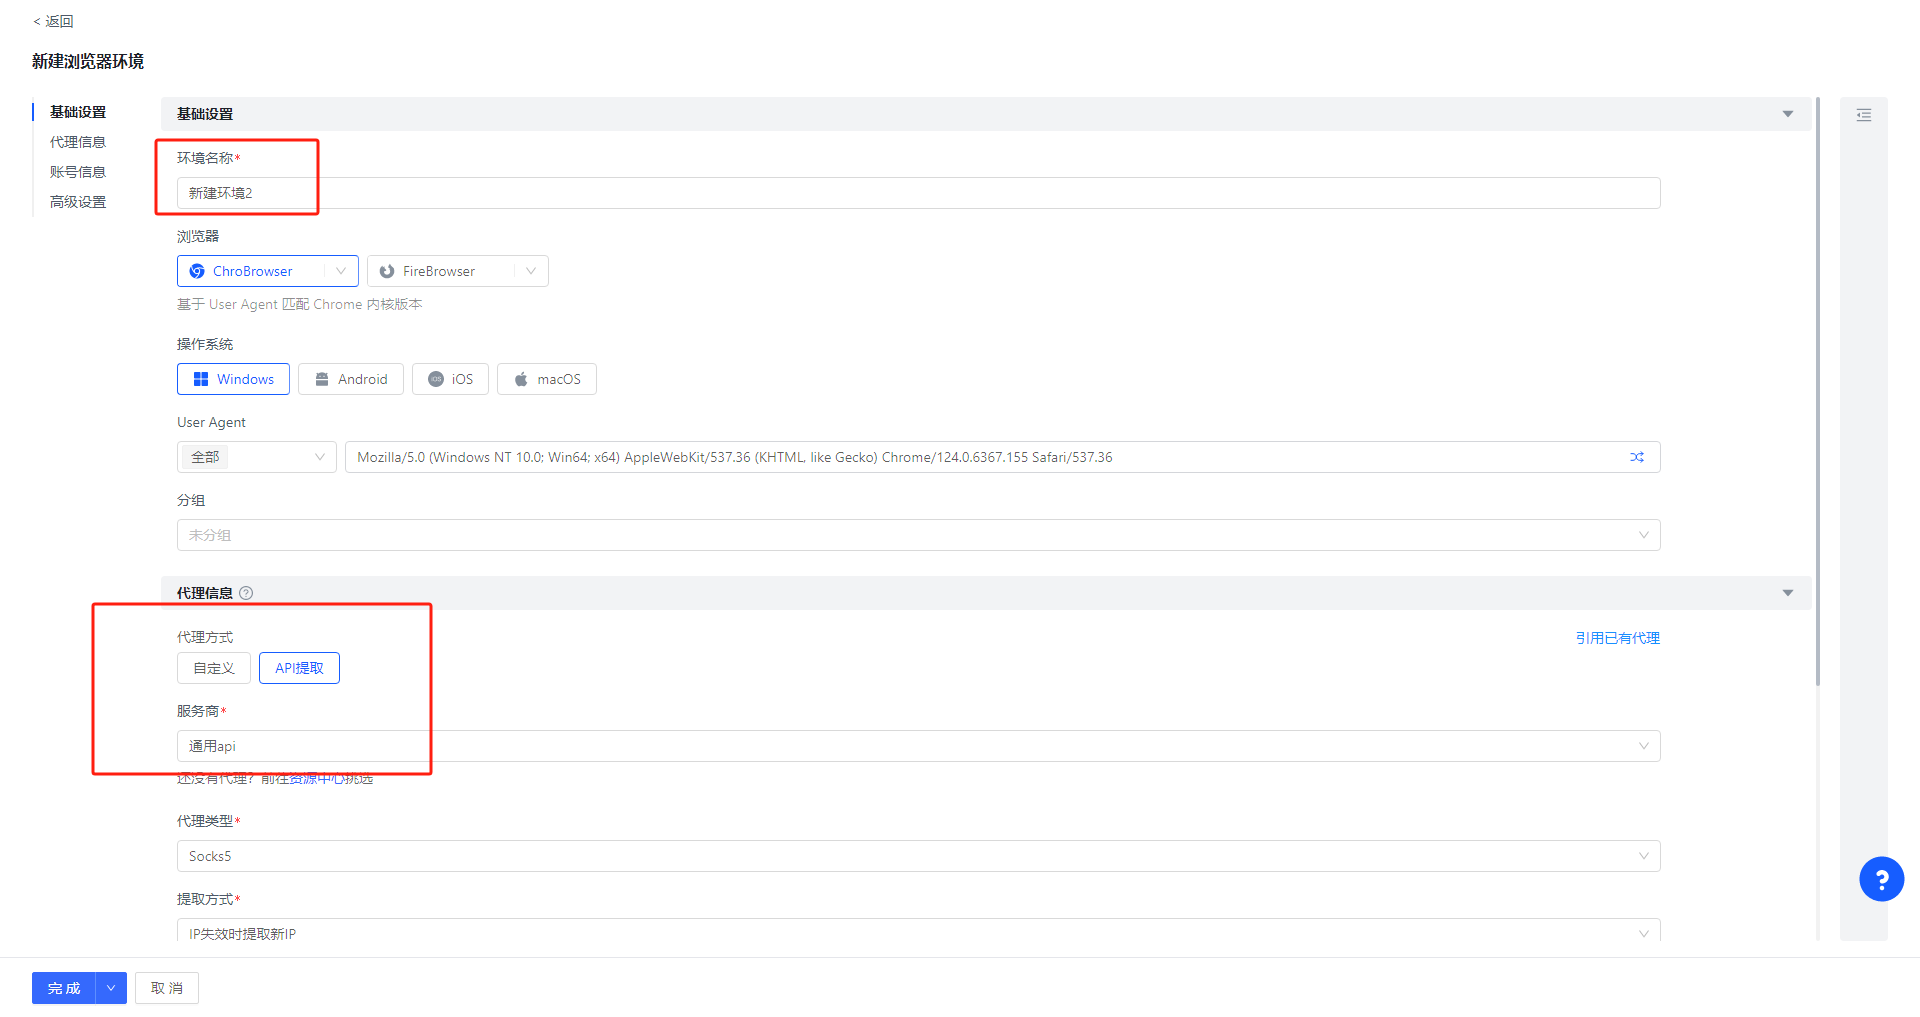Click the 引用已有代理 link

[1616, 637]
